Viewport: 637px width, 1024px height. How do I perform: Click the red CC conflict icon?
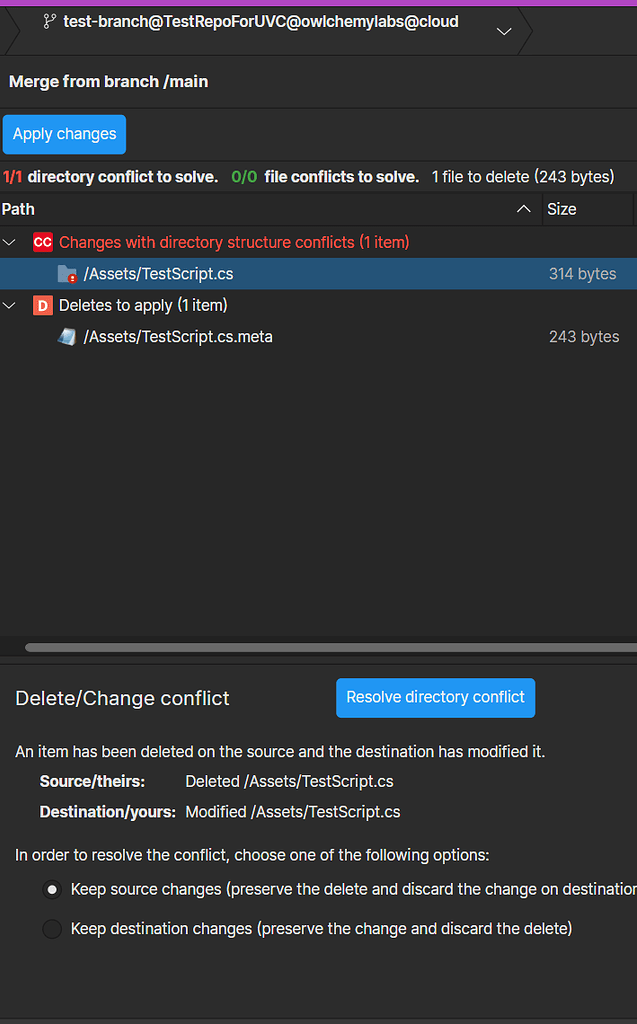(43, 242)
